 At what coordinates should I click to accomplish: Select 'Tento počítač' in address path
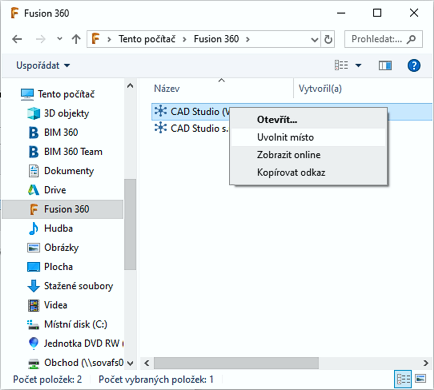147,39
